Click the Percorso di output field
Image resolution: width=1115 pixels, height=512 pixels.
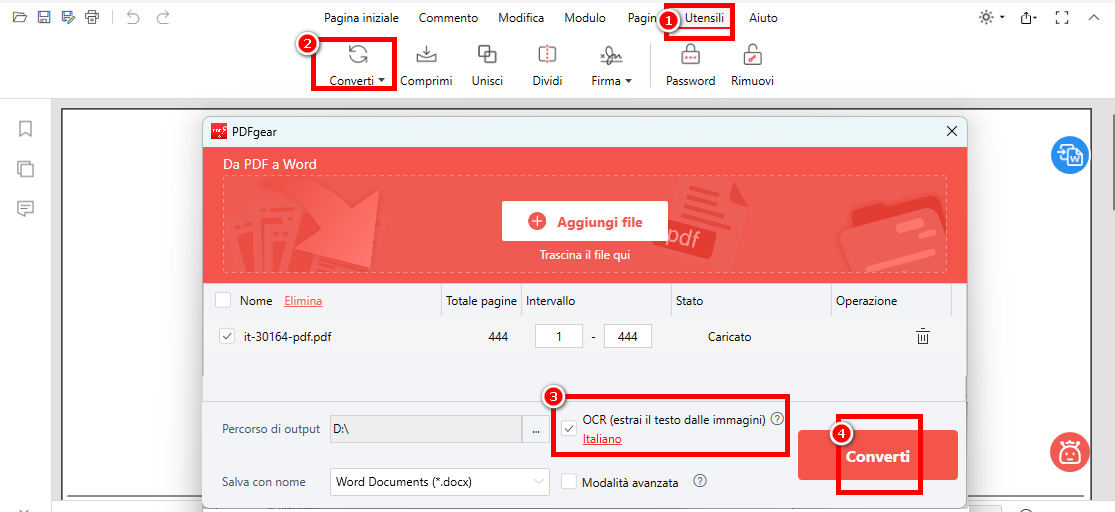426,430
